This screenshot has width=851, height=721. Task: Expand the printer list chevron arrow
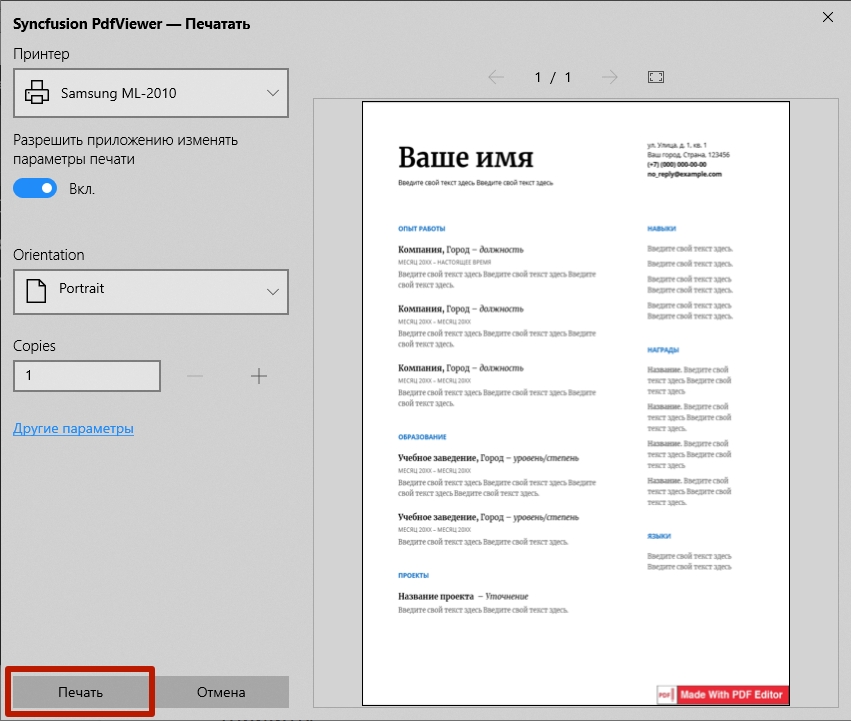tap(273, 93)
